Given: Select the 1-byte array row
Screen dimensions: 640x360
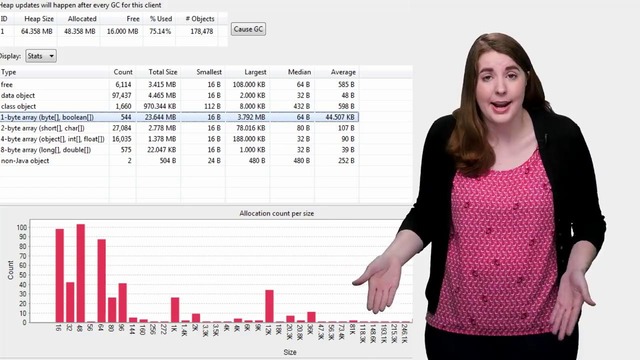Looking at the screenshot, I should point(180,117).
